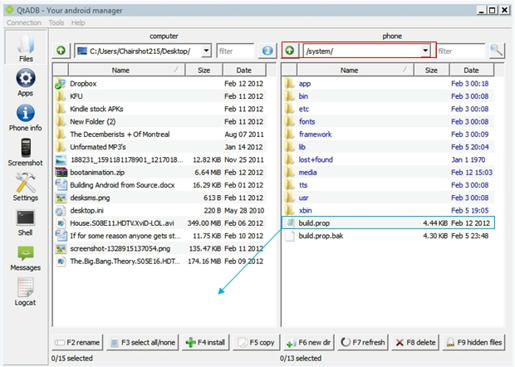Select the usr folder on phone
The width and height of the screenshot is (515, 367).
point(388,198)
